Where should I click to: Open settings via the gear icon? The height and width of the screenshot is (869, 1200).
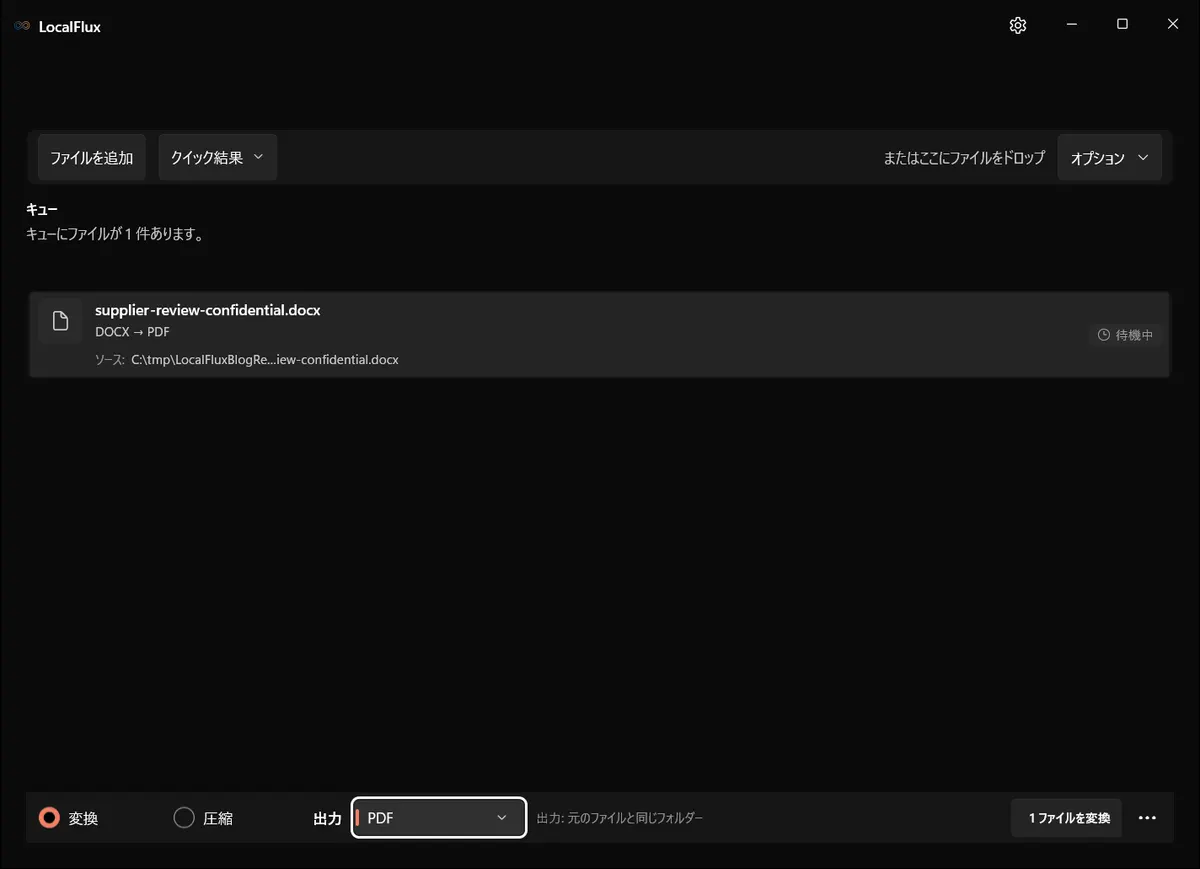click(1018, 26)
